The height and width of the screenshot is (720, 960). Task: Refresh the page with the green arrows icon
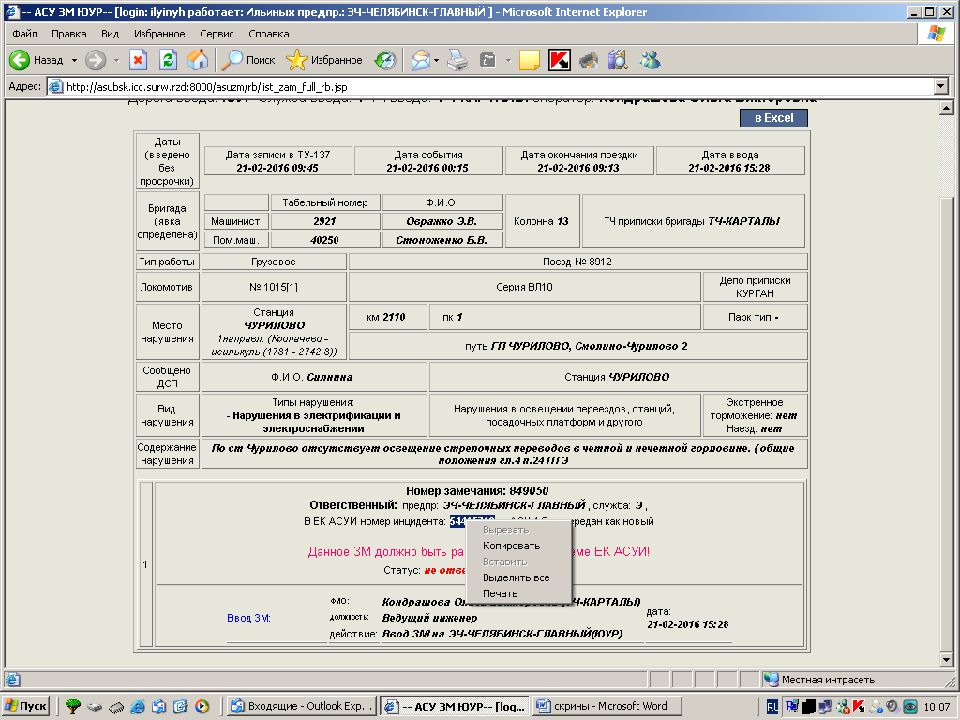click(168, 60)
